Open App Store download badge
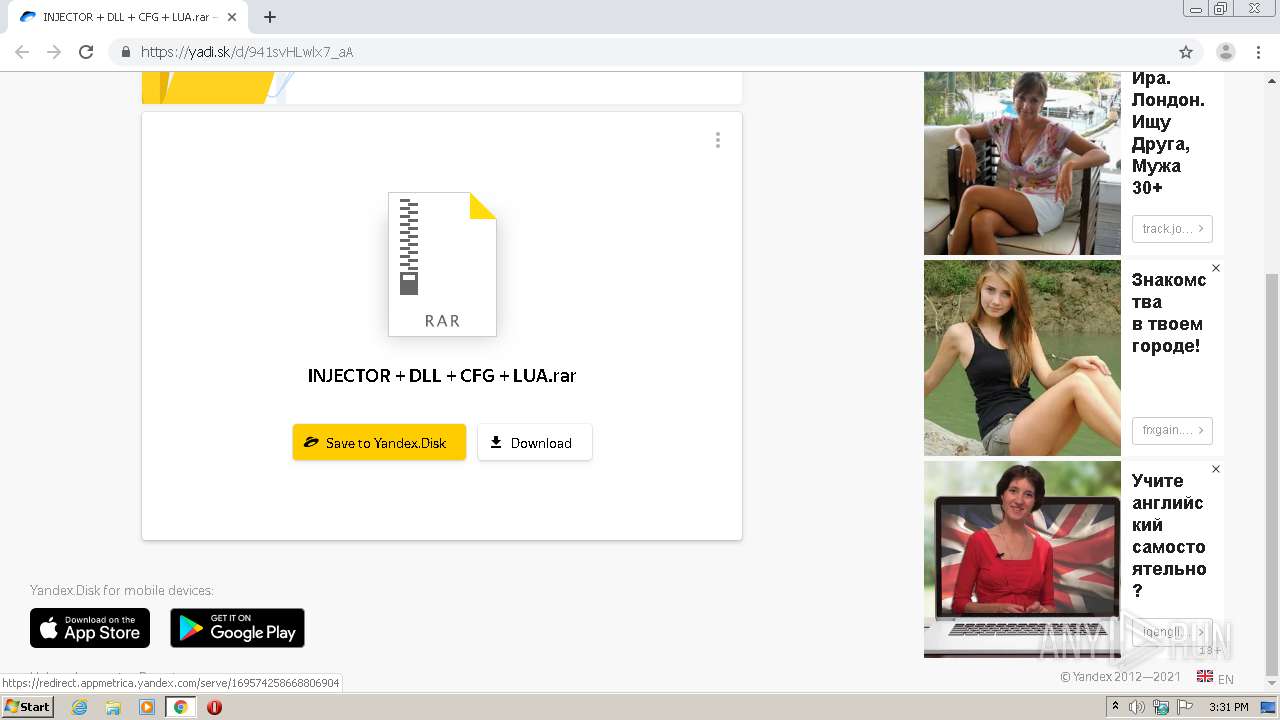Image resolution: width=1280 pixels, height=720 pixels. pos(90,628)
